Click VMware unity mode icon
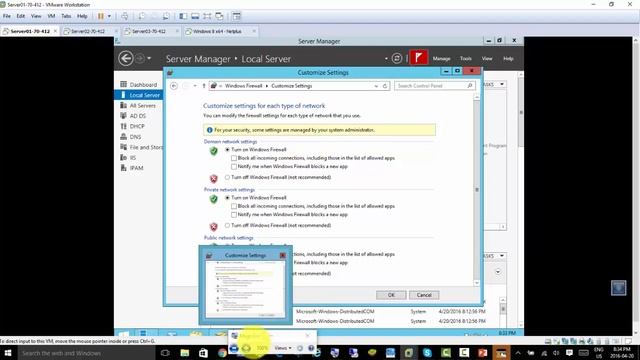This screenshot has width=640, height=360. (x=219, y=16)
